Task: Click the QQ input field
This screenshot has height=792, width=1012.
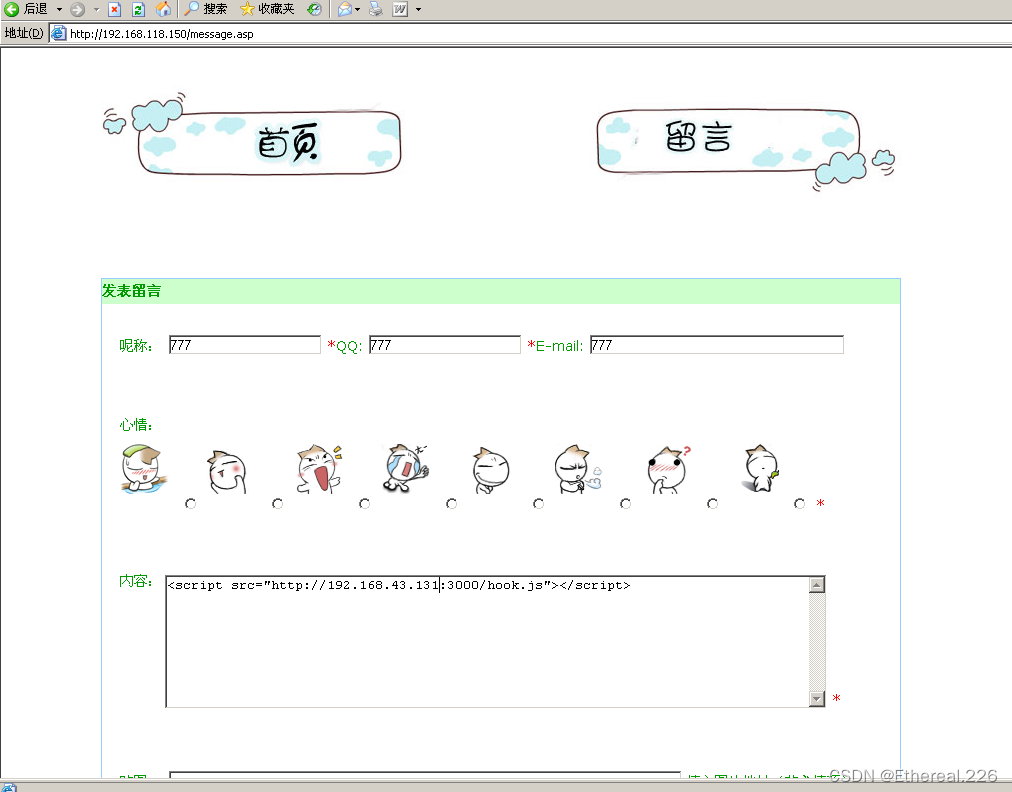Action: coord(445,345)
